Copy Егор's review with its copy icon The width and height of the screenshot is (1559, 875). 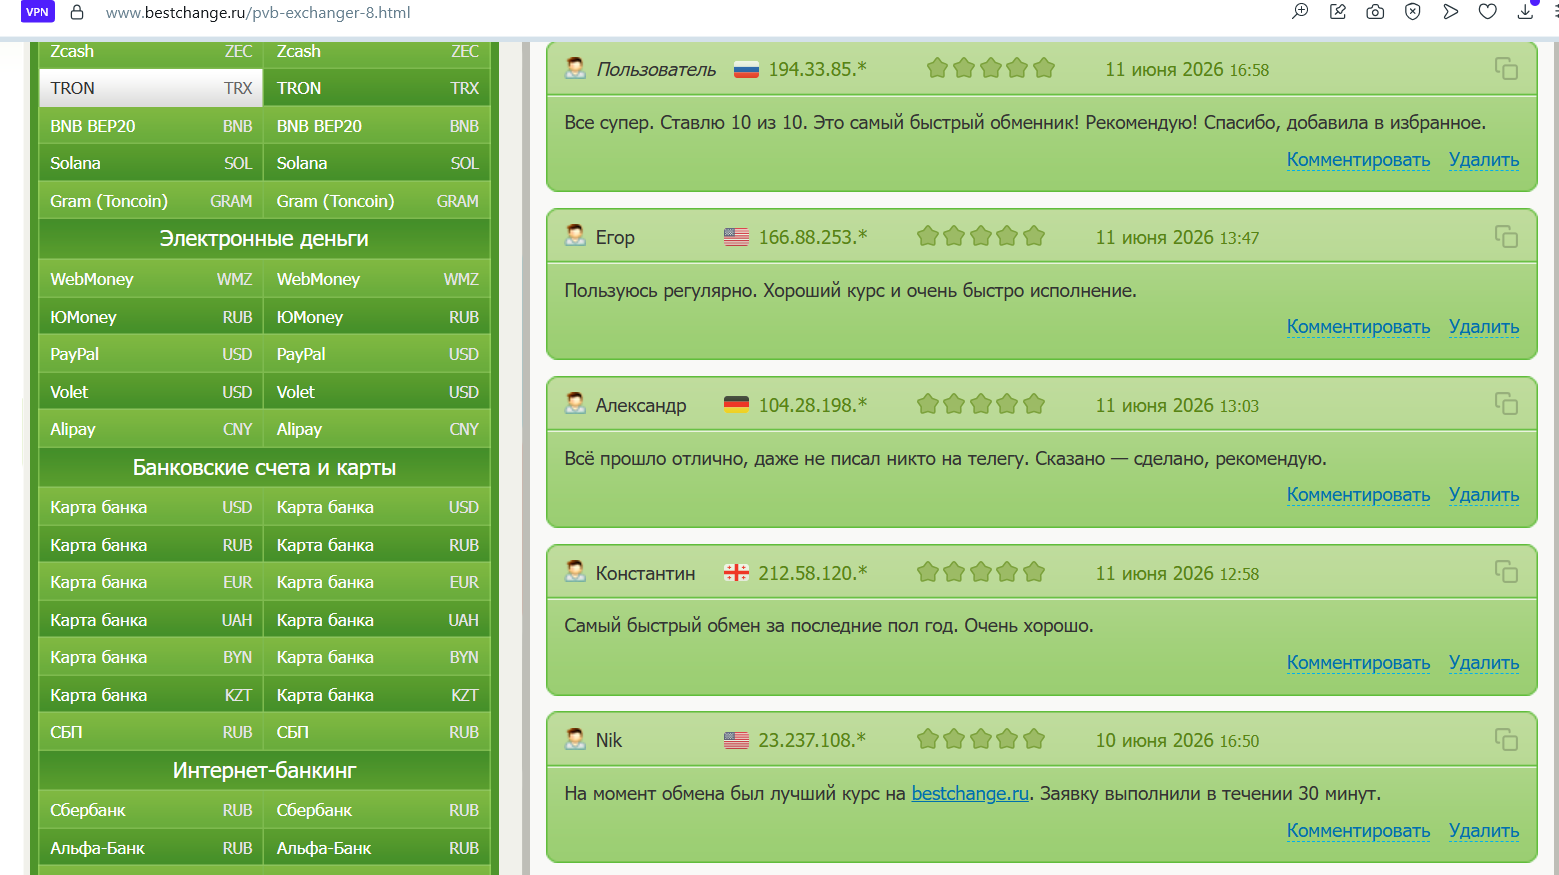[x=1506, y=236]
